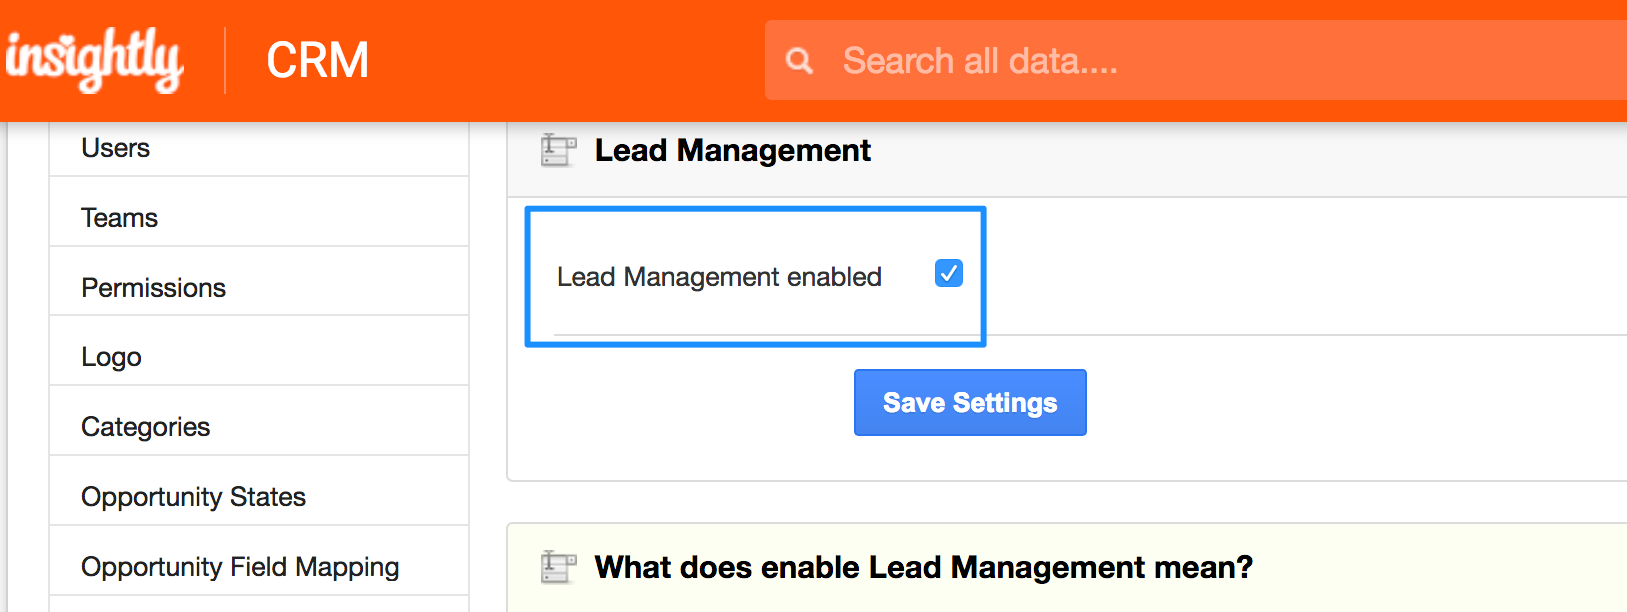
Task: Click the Lead Management section heading
Action: tap(732, 150)
